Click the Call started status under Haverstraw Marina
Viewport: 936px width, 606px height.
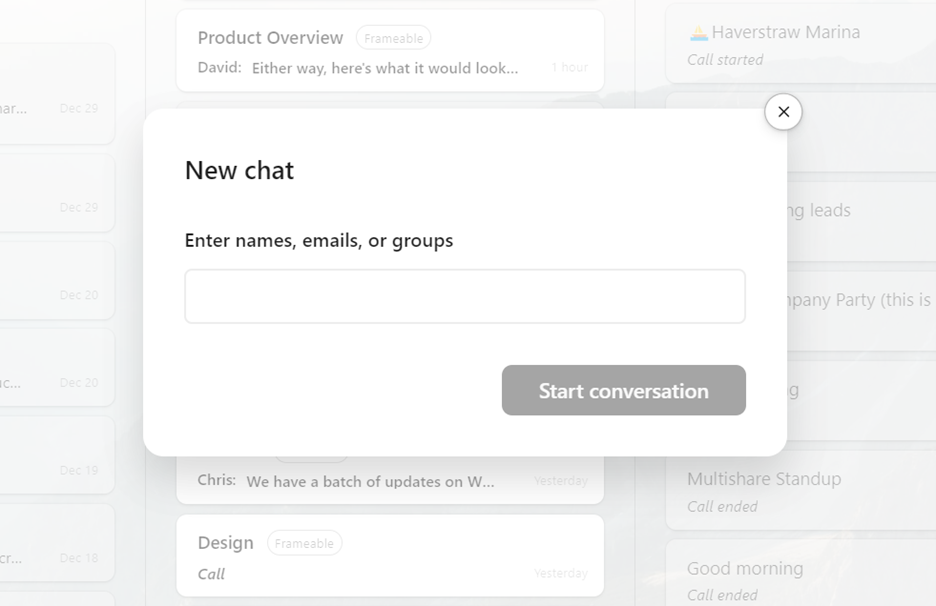coord(725,59)
